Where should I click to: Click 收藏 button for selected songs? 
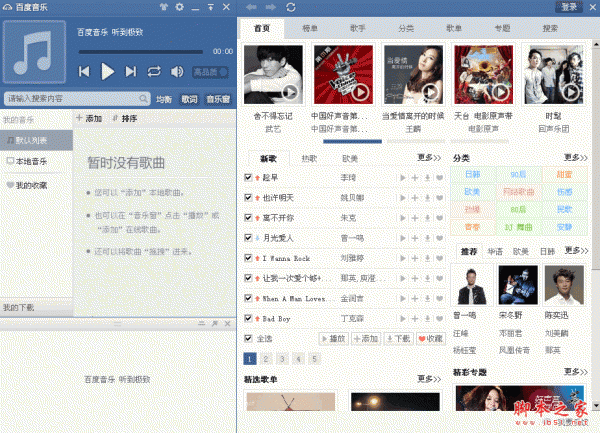[431, 339]
